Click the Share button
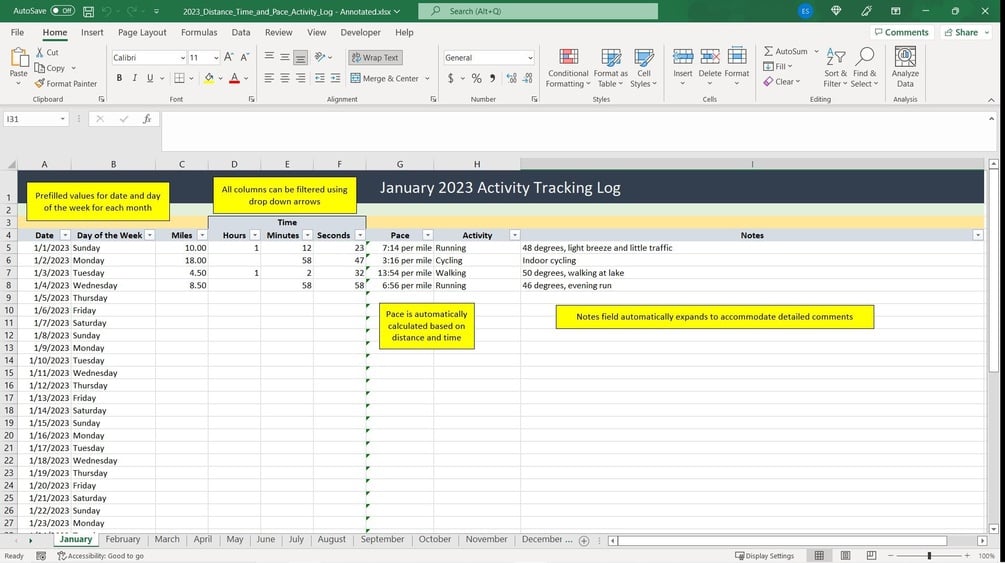The height and width of the screenshot is (563, 1005). [x=966, y=32]
